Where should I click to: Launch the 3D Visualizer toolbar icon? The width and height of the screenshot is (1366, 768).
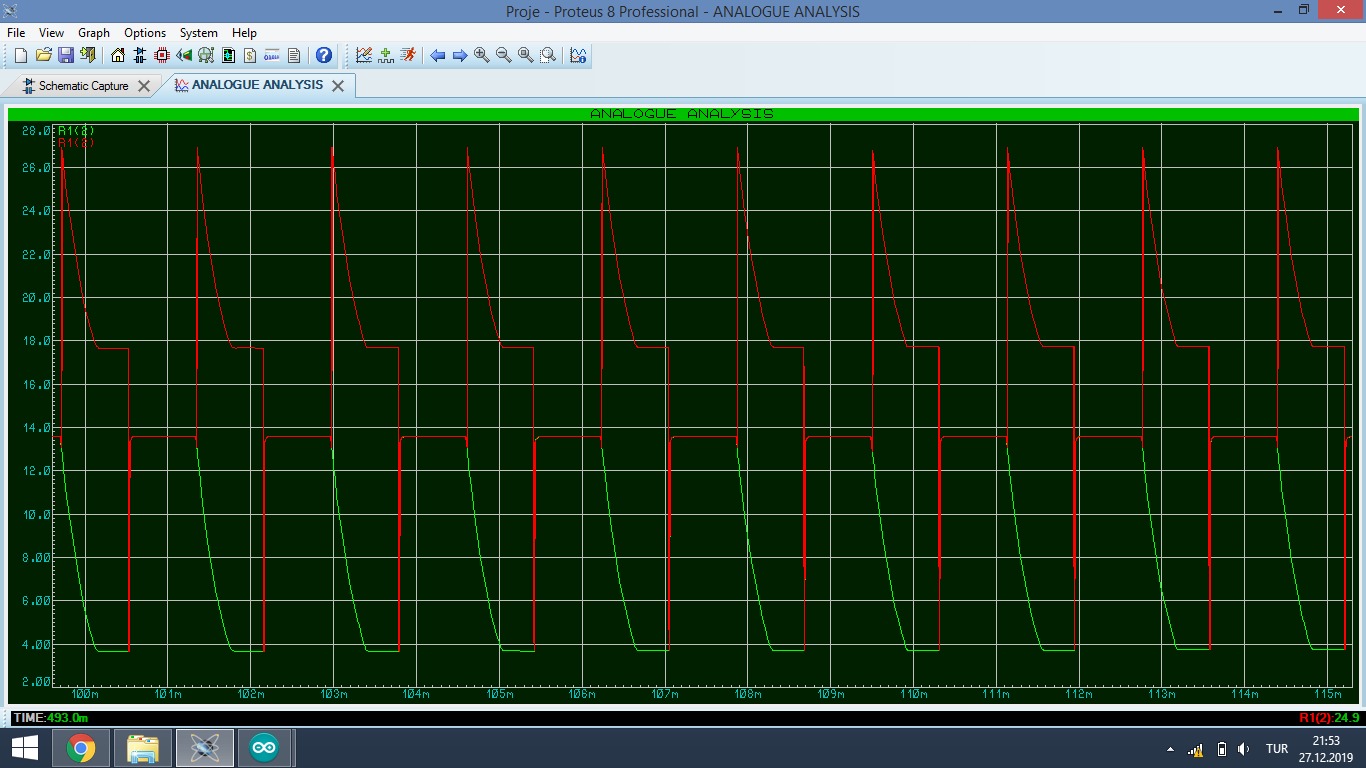[184, 56]
